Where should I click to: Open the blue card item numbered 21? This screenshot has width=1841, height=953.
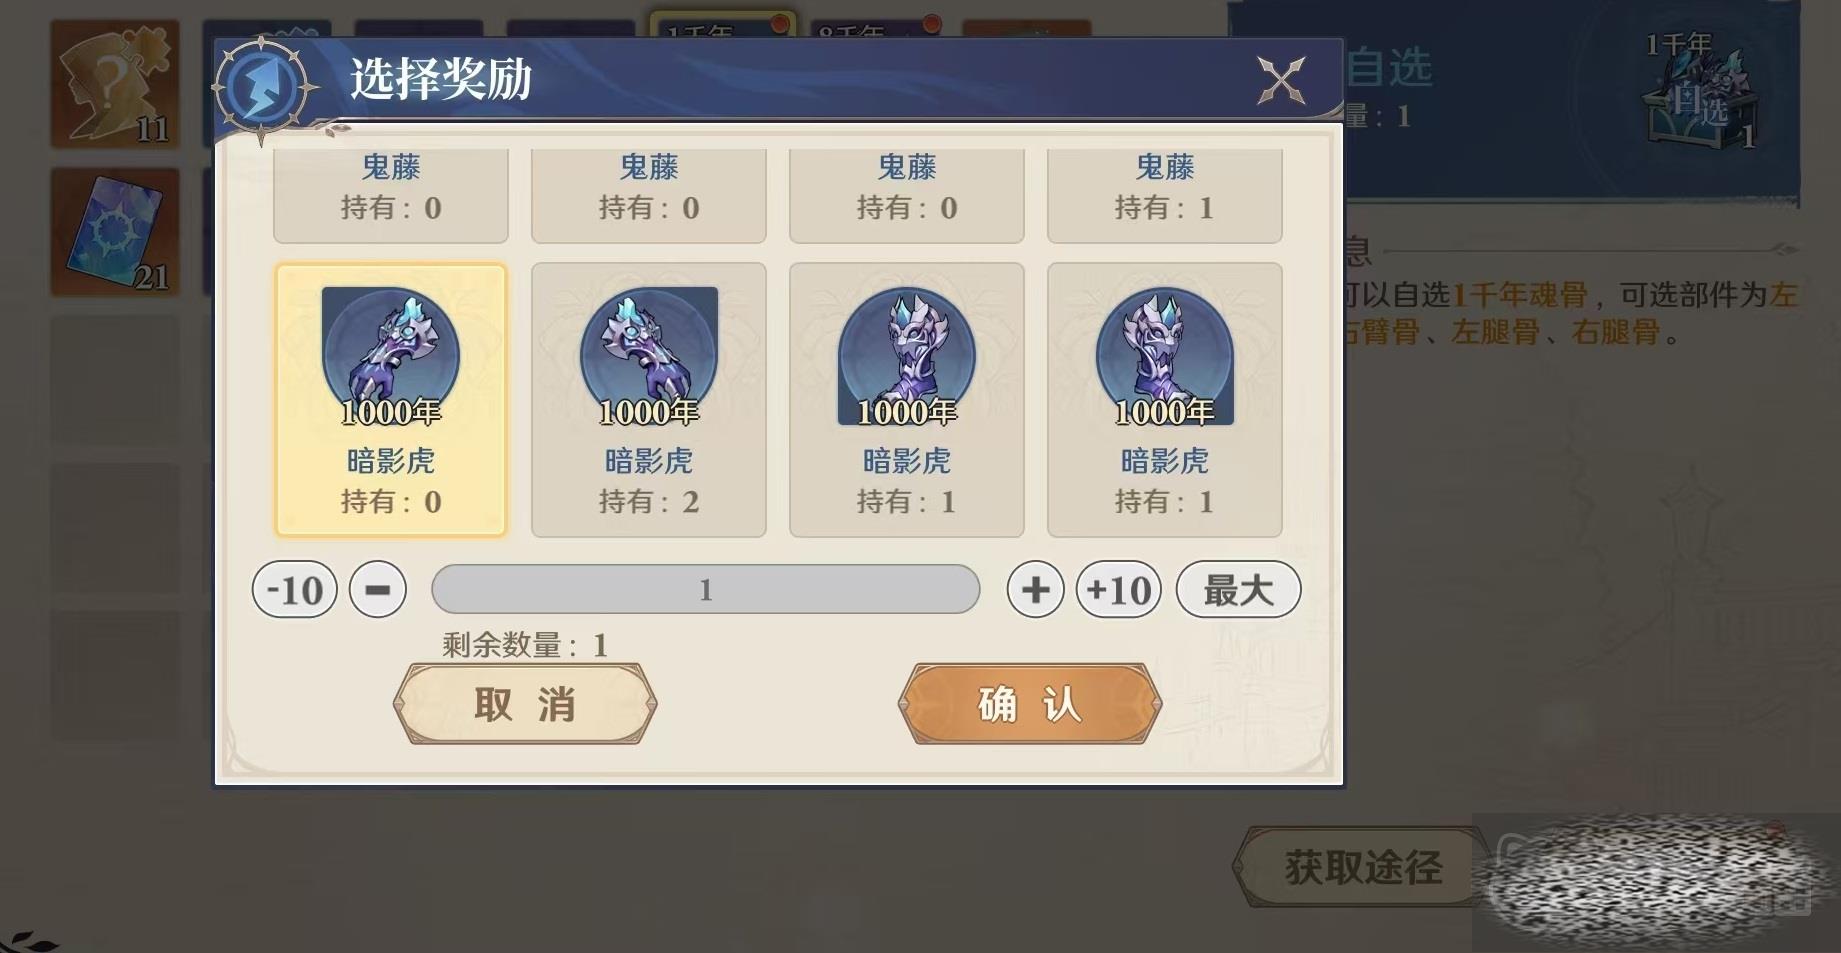(116, 232)
